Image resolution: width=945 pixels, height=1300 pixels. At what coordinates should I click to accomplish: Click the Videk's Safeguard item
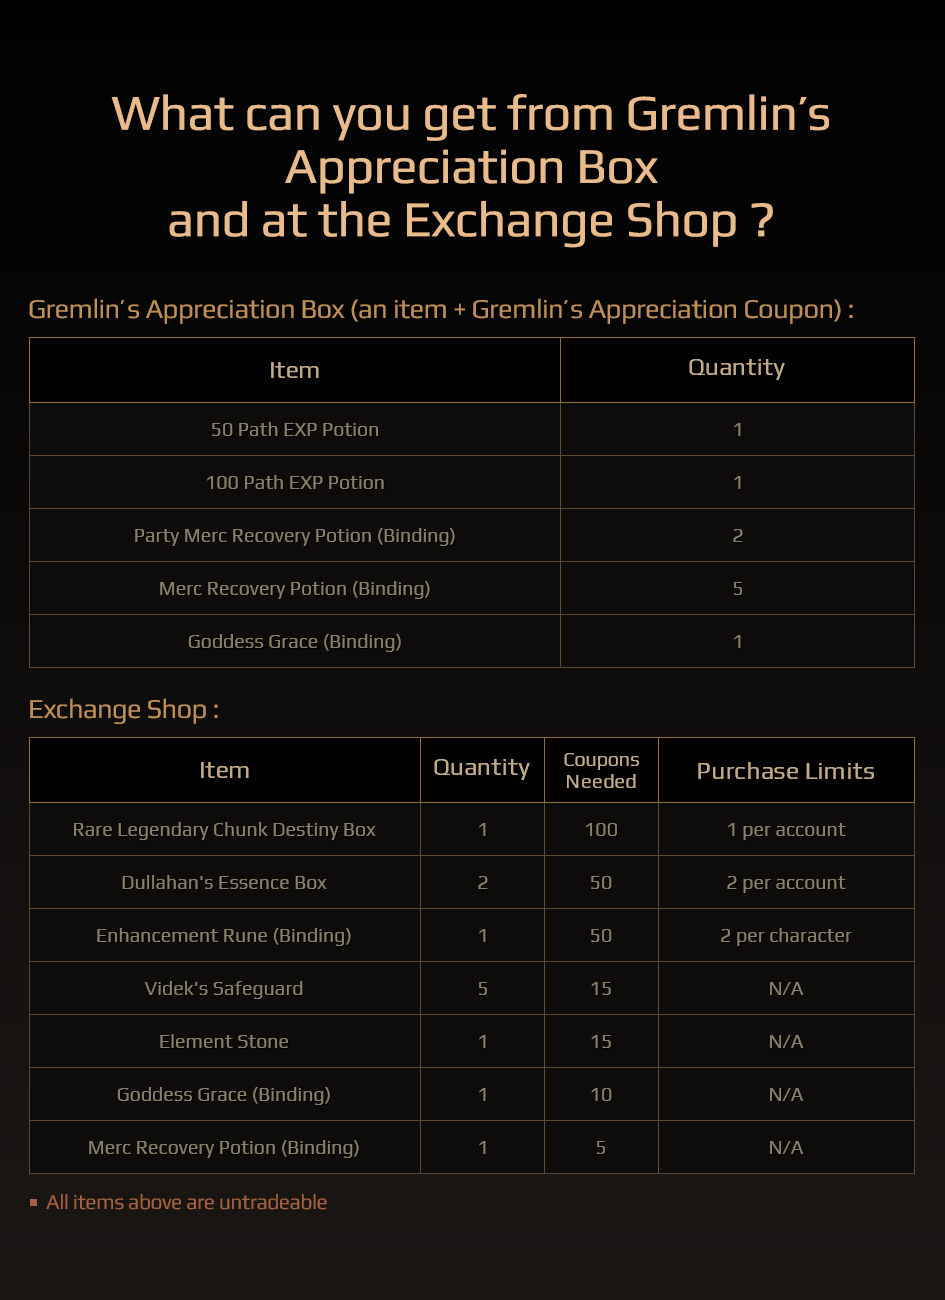[x=224, y=989]
